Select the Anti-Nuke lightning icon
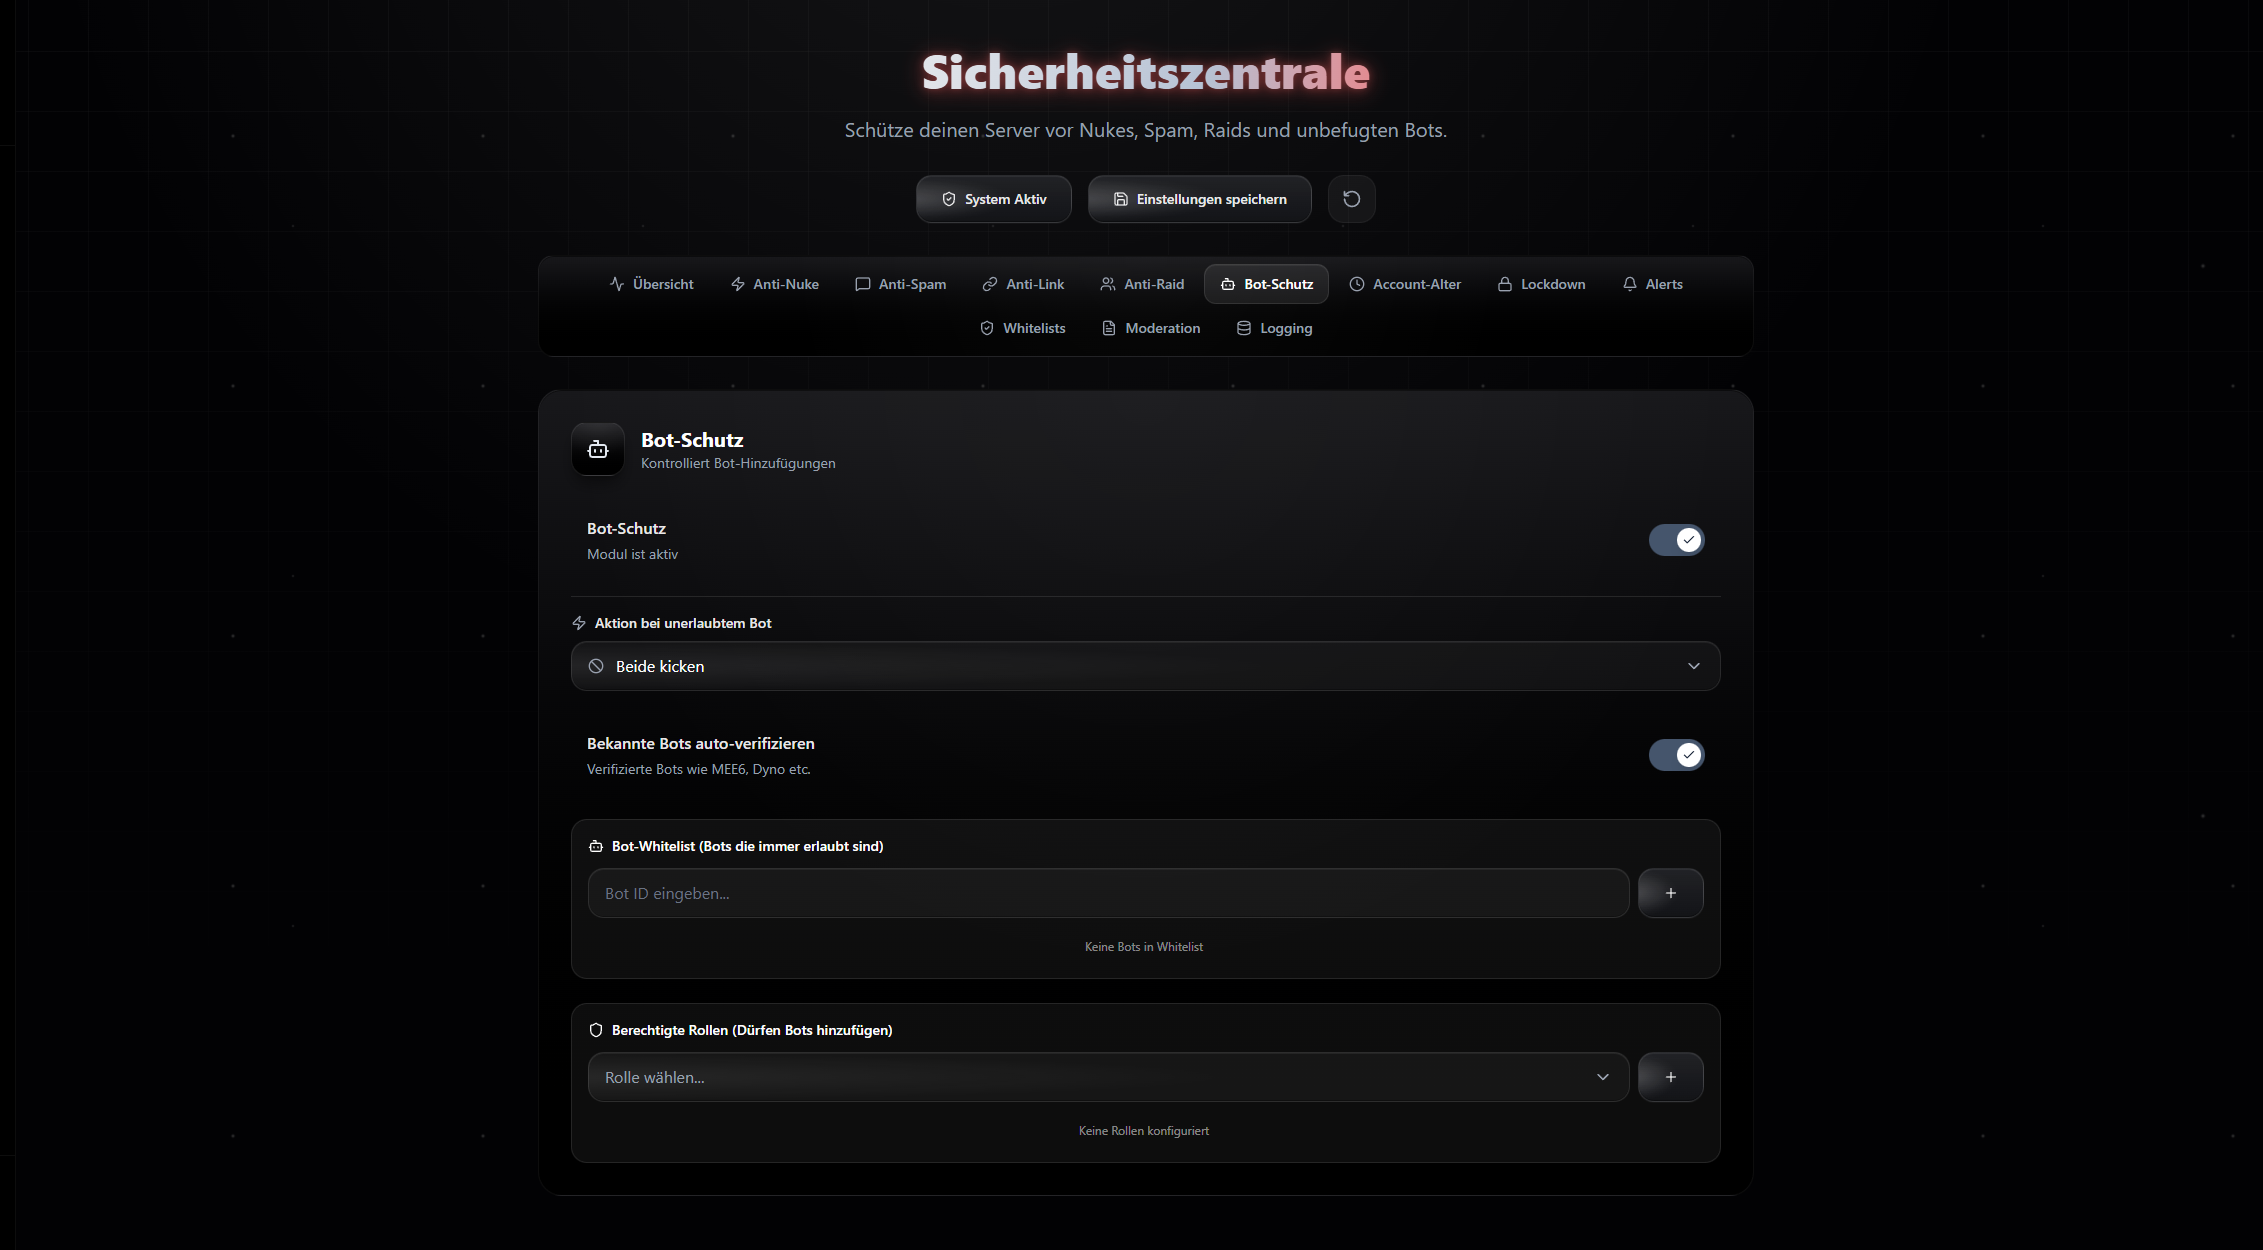The width and height of the screenshot is (2263, 1250). click(737, 284)
